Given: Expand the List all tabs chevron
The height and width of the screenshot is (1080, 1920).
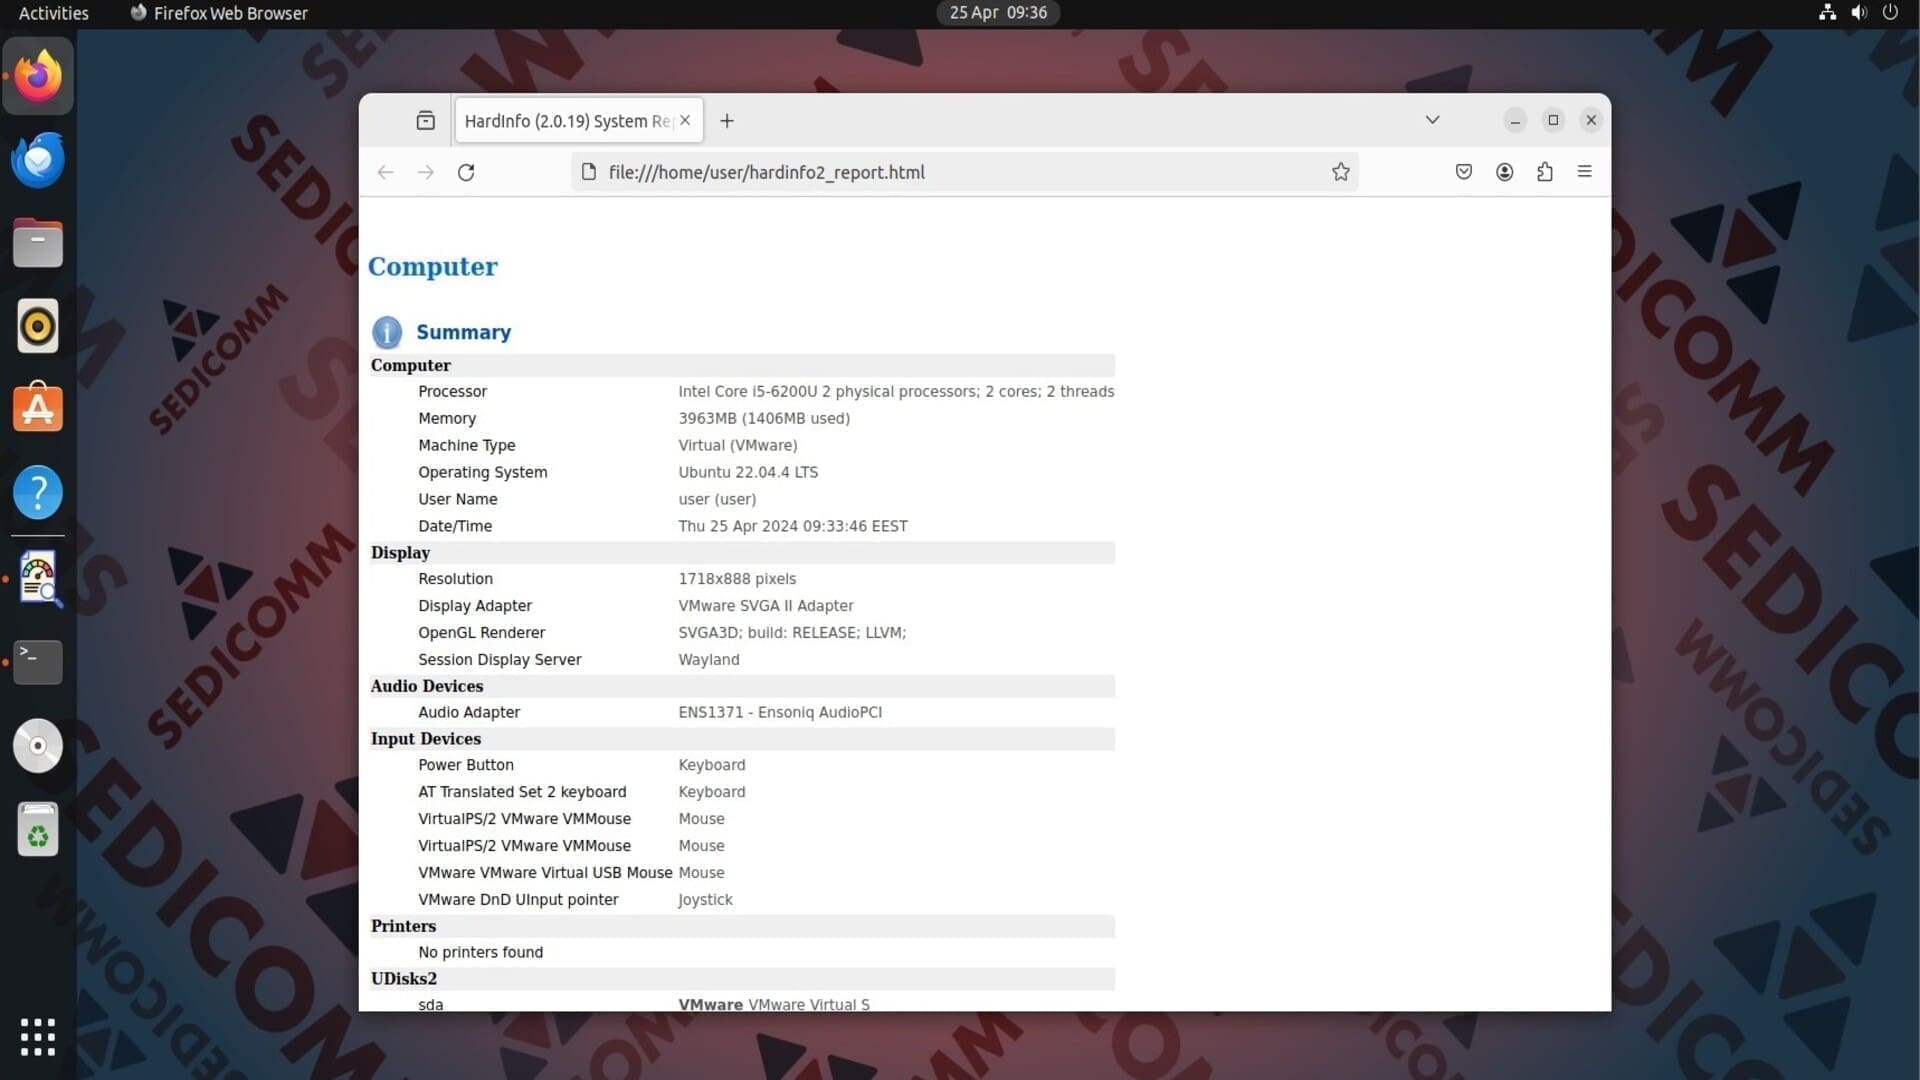Looking at the screenshot, I should pyautogui.click(x=1432, y=120).
